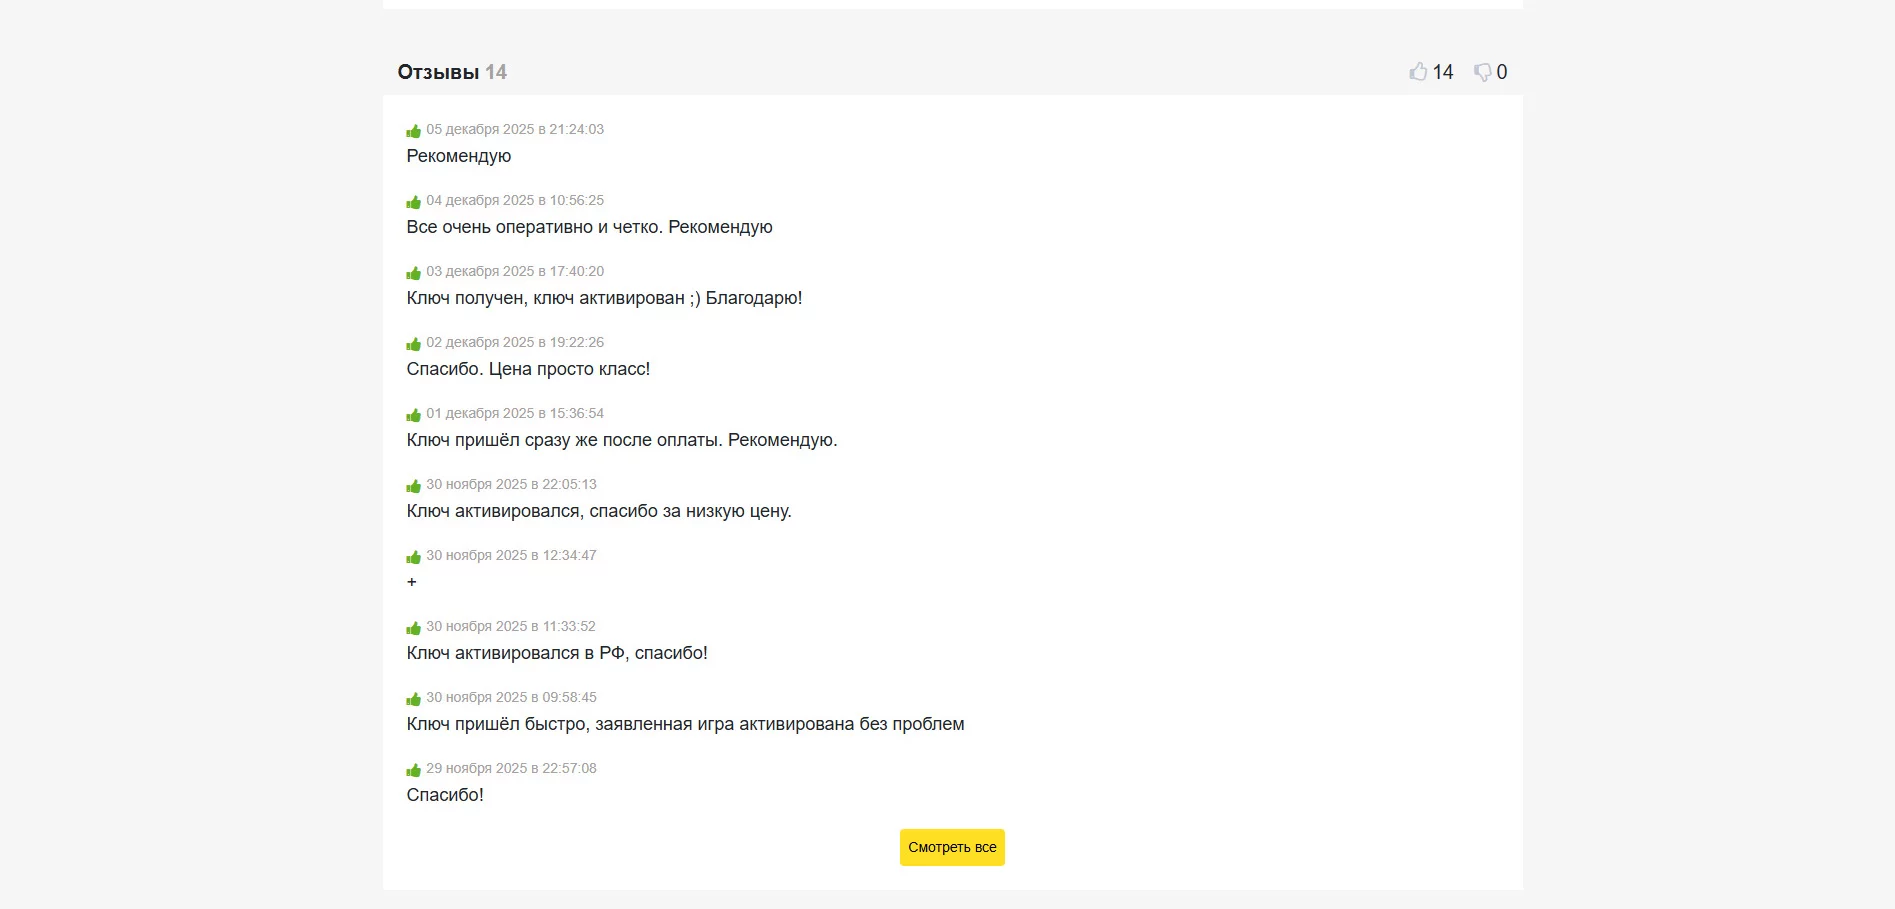Click the green thumb icon on the 01 декабря review
Viewport: 1895px width, 909px height.
(413, 415)
